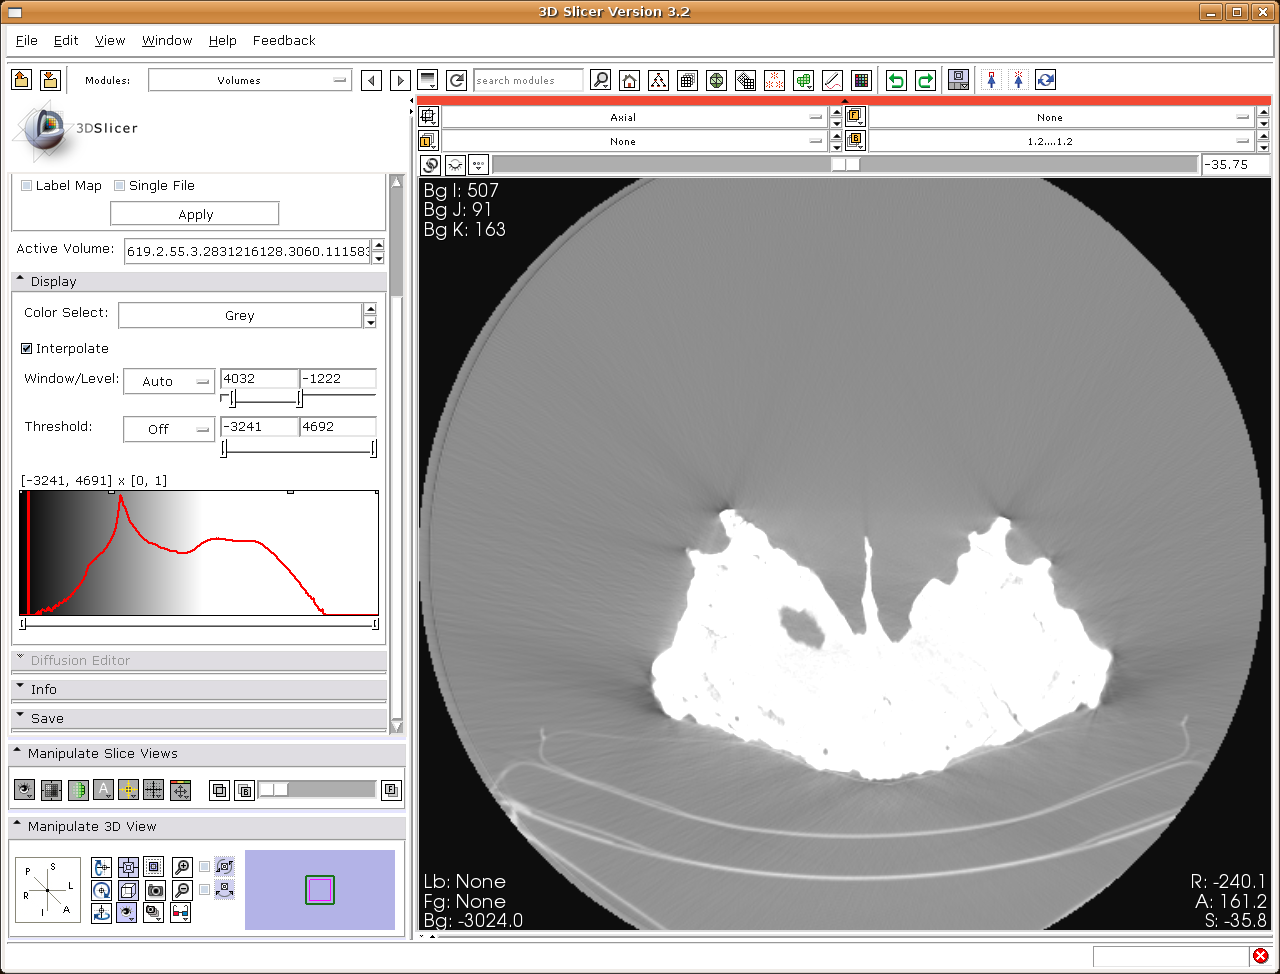This screenshot has width=1280, height=974.
Task: Open the Window menu
Action: [x=167, y=40]
